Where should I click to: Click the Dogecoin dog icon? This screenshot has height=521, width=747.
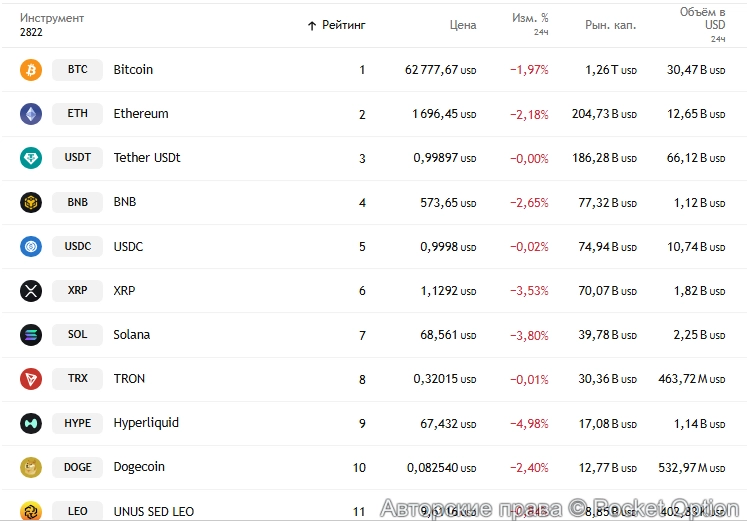(x=31, y=468)
